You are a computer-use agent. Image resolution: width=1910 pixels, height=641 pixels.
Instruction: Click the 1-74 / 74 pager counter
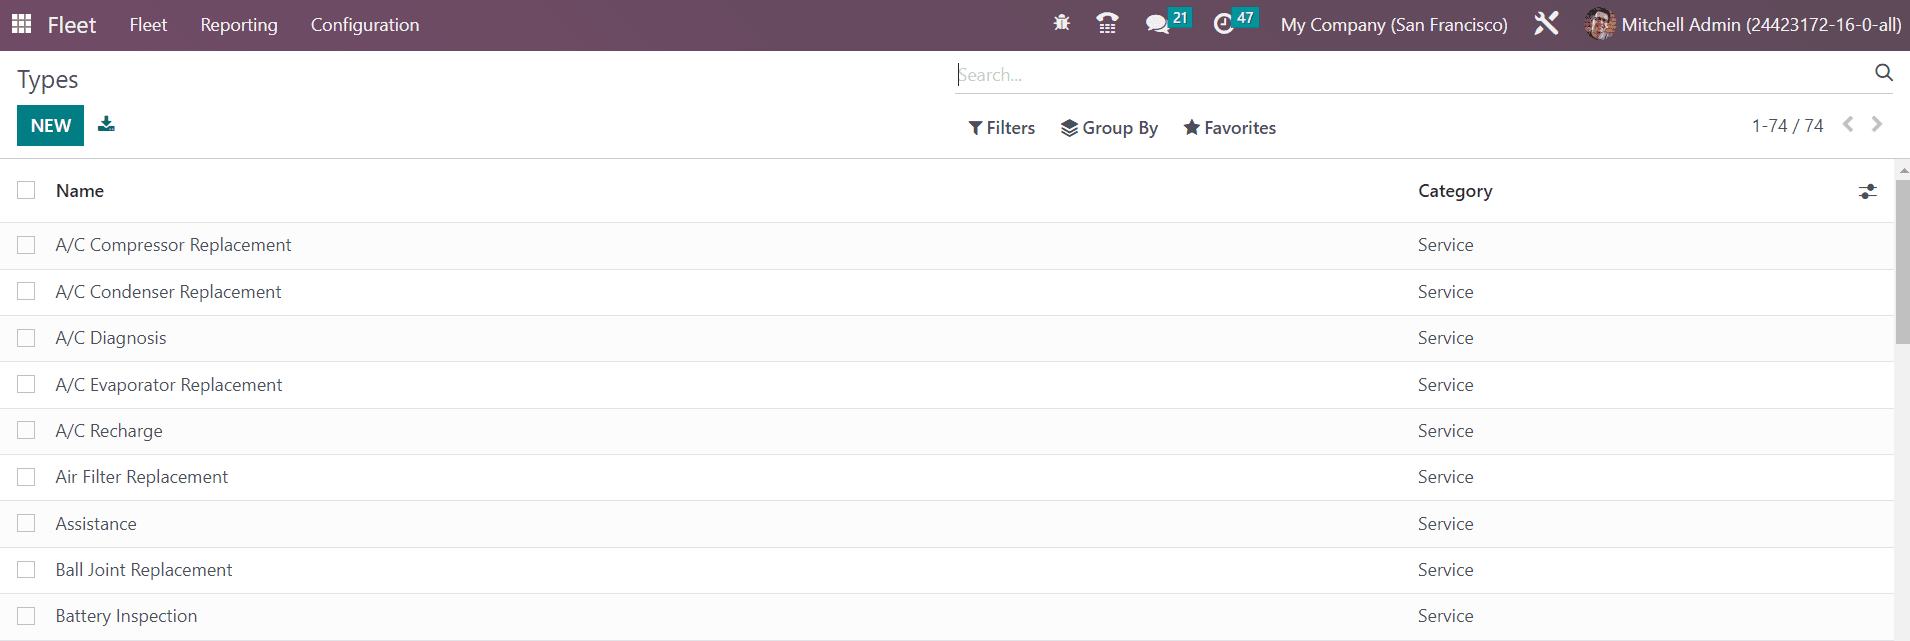[x=1787, y=125]
